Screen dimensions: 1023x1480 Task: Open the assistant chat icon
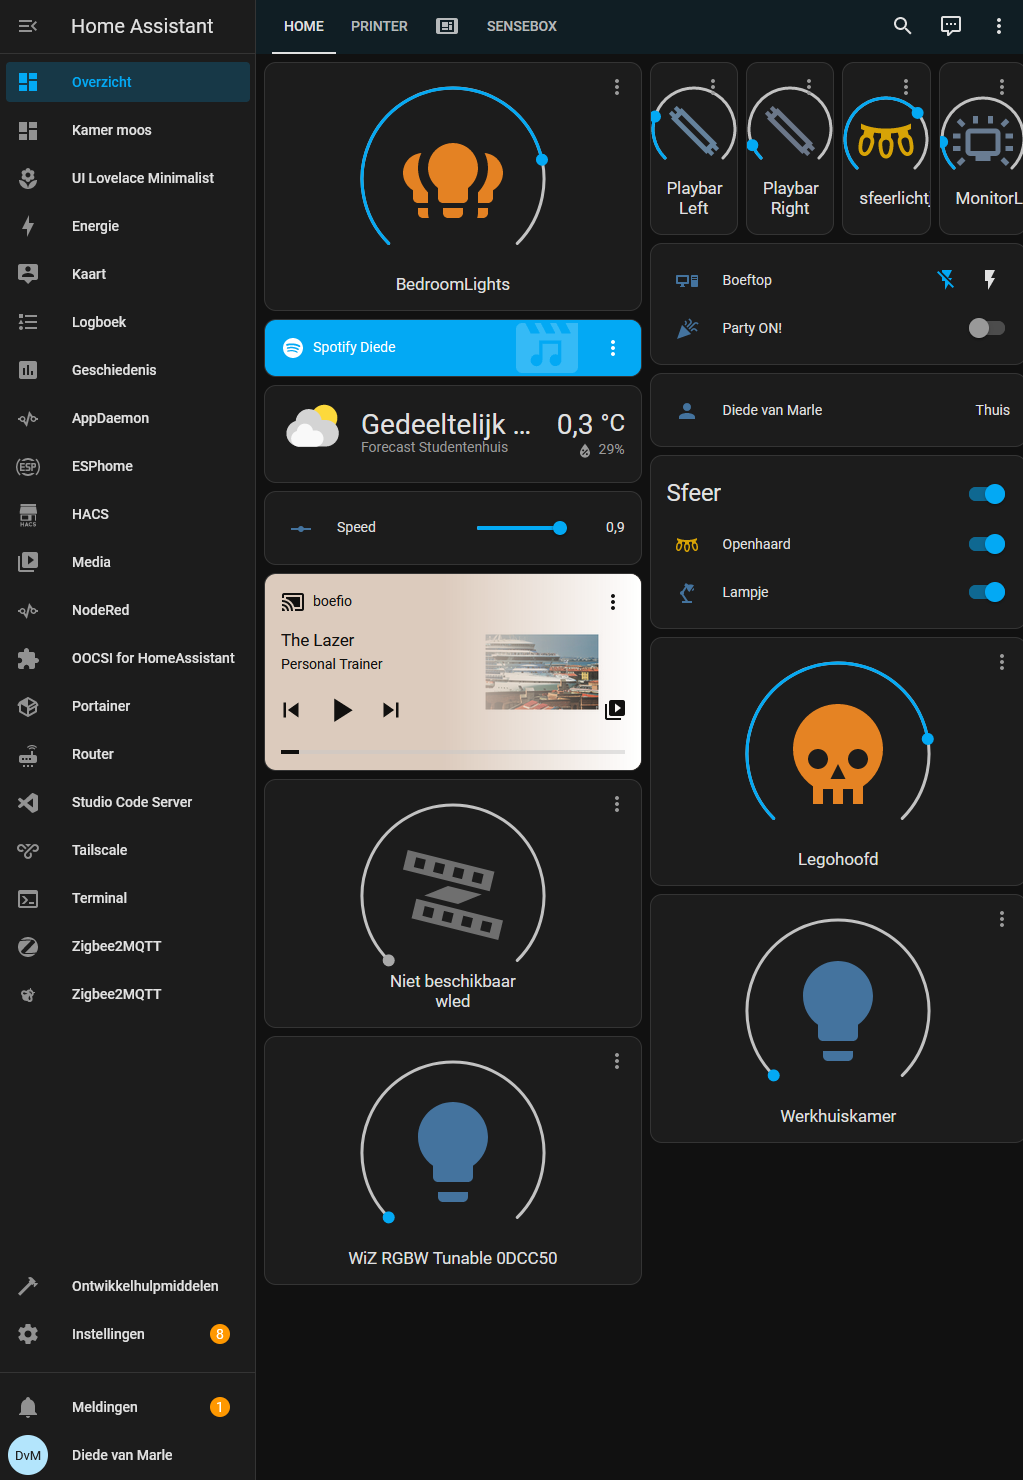(951, 26)
